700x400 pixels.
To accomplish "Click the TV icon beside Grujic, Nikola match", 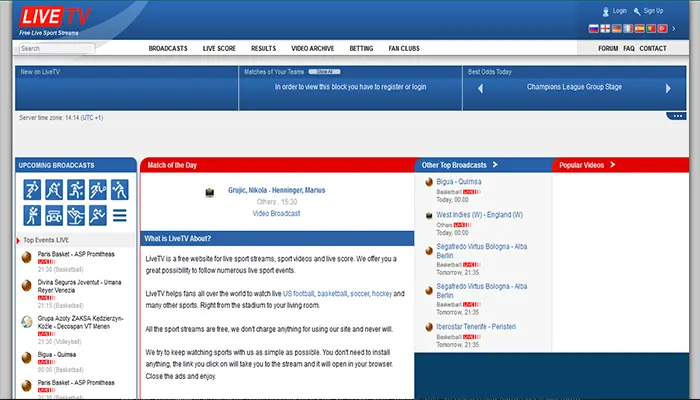I will coord(209,192).
